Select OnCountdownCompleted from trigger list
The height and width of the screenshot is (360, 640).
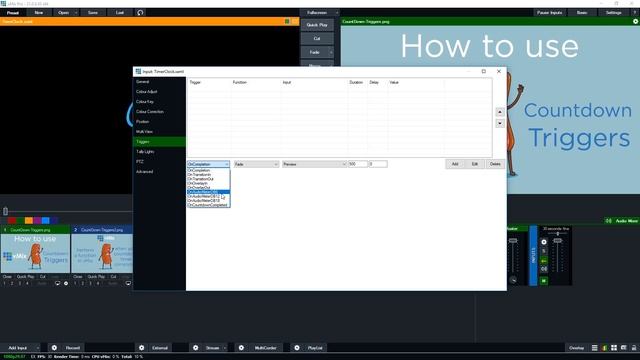pos(208,205)
